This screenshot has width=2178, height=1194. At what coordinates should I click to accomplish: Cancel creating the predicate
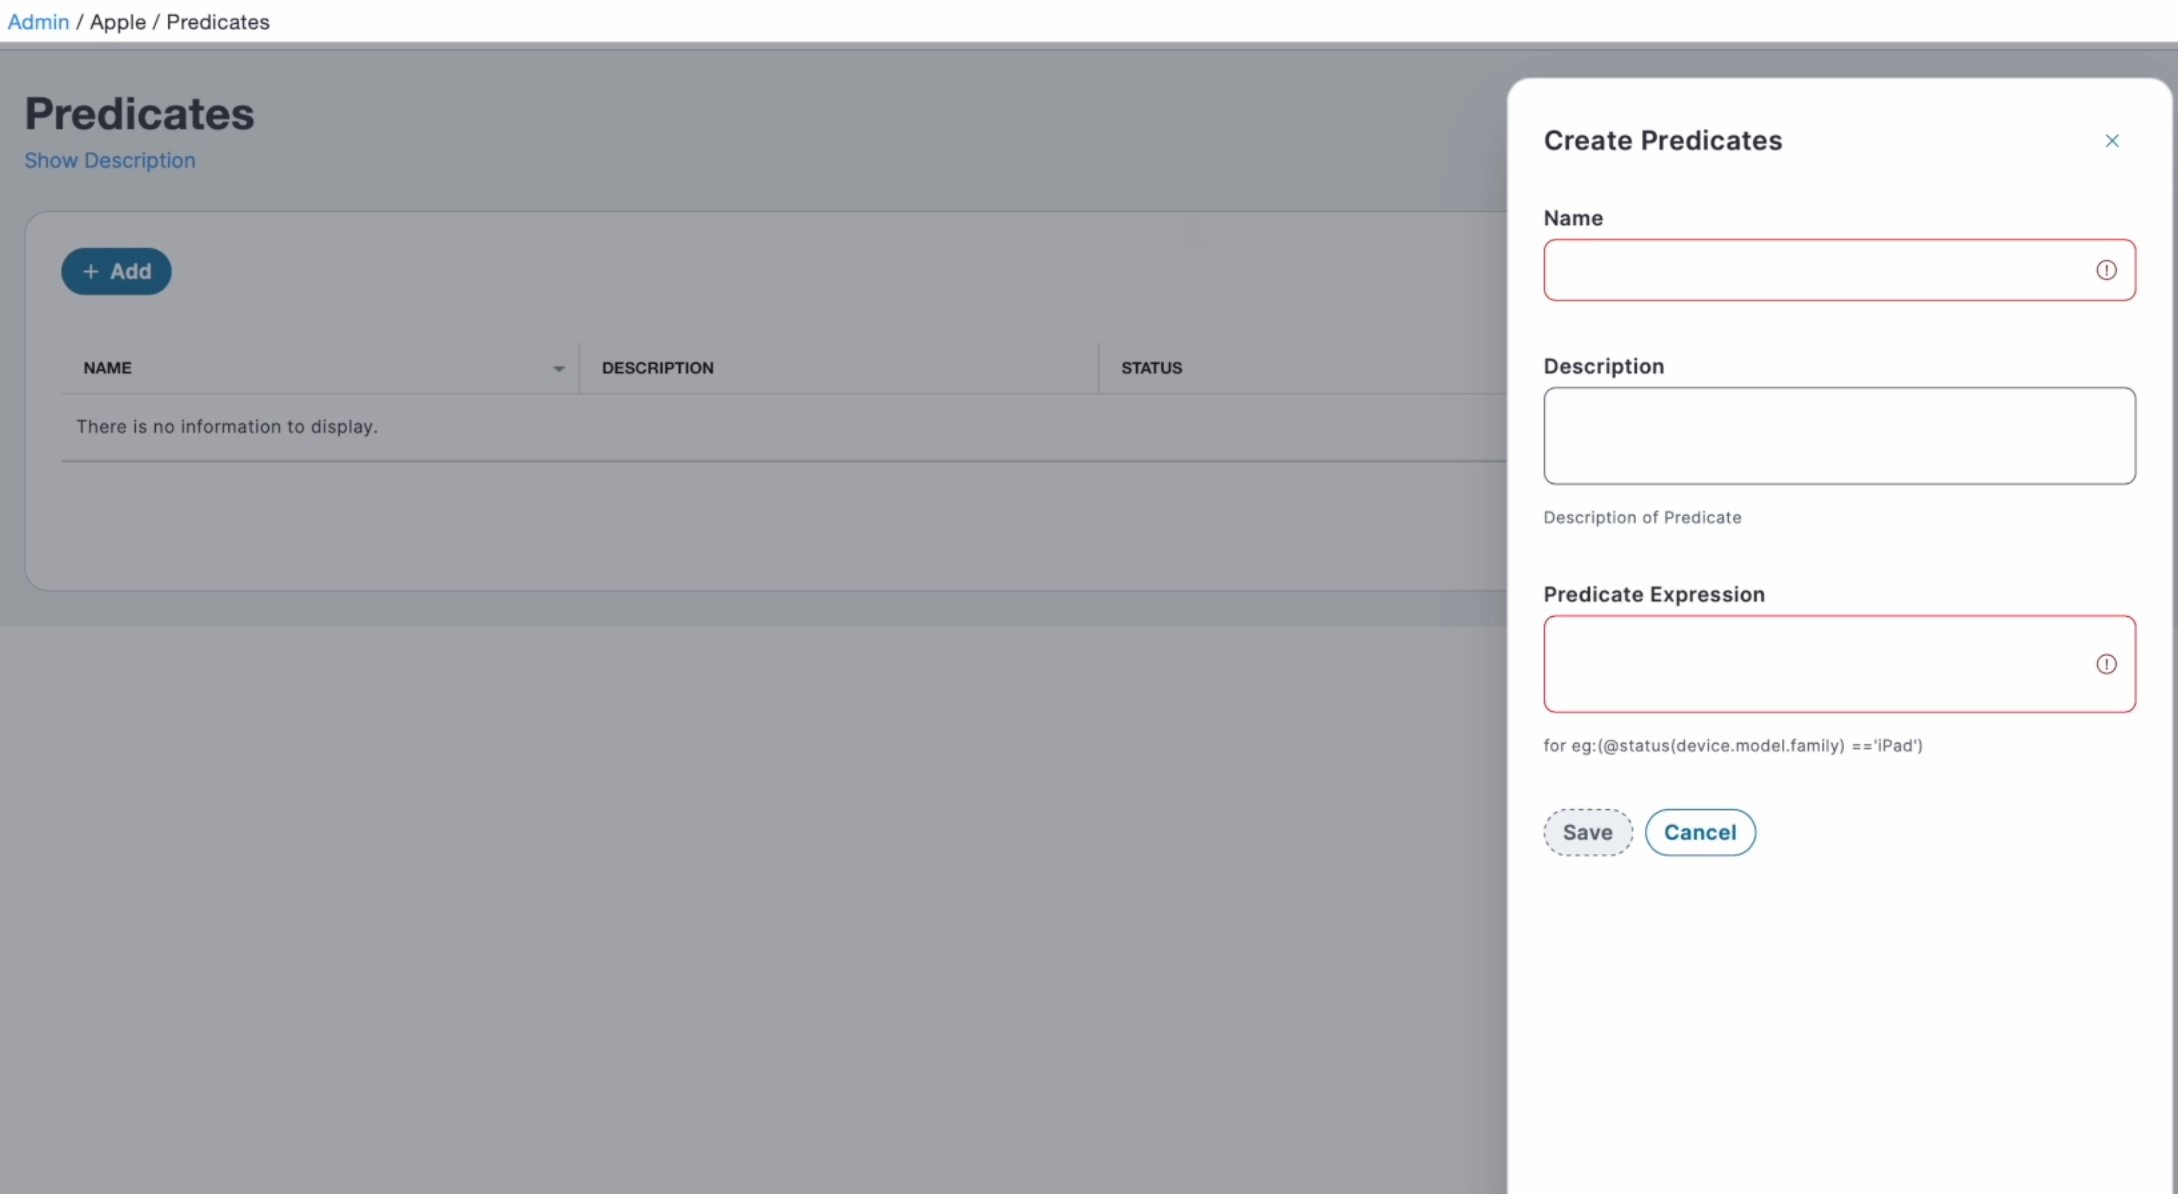click(x=1699, y=832)
